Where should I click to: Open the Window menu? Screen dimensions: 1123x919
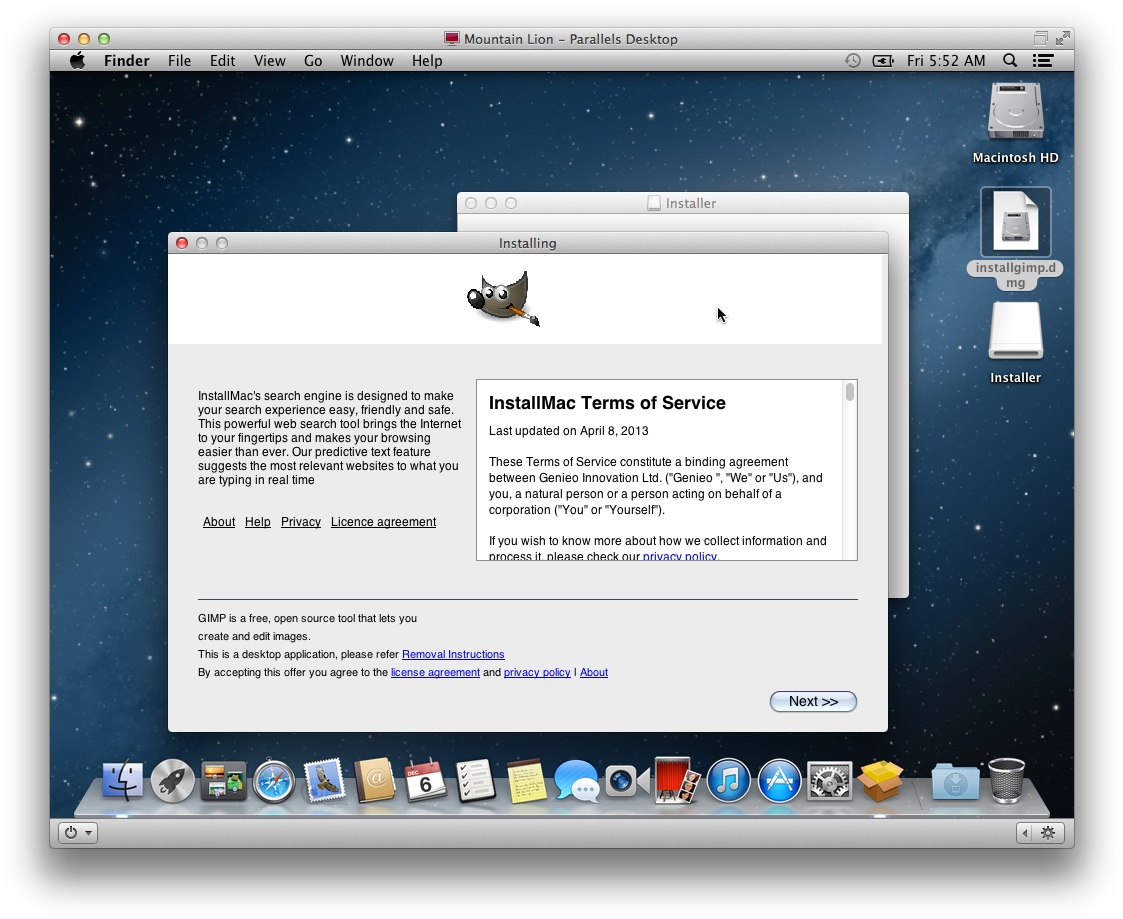pyautogui.click(x=367, y=61)
